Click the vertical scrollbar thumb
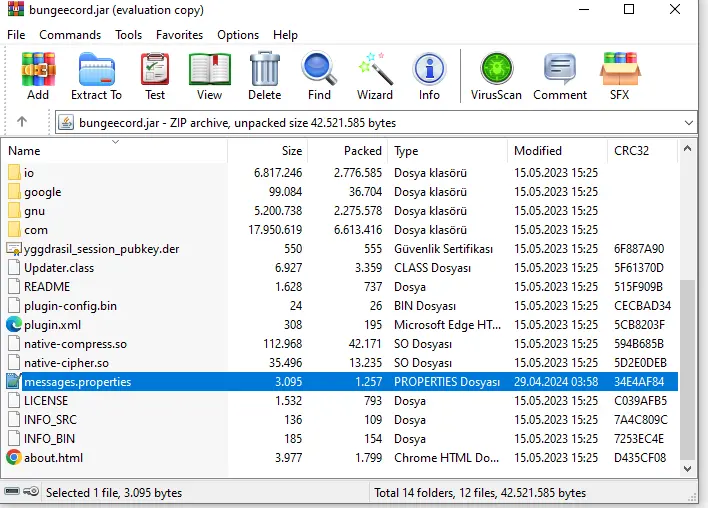Image resolution: width=708 pixels, height=508 pixels. pyautogui.click(x=687, y=370)
